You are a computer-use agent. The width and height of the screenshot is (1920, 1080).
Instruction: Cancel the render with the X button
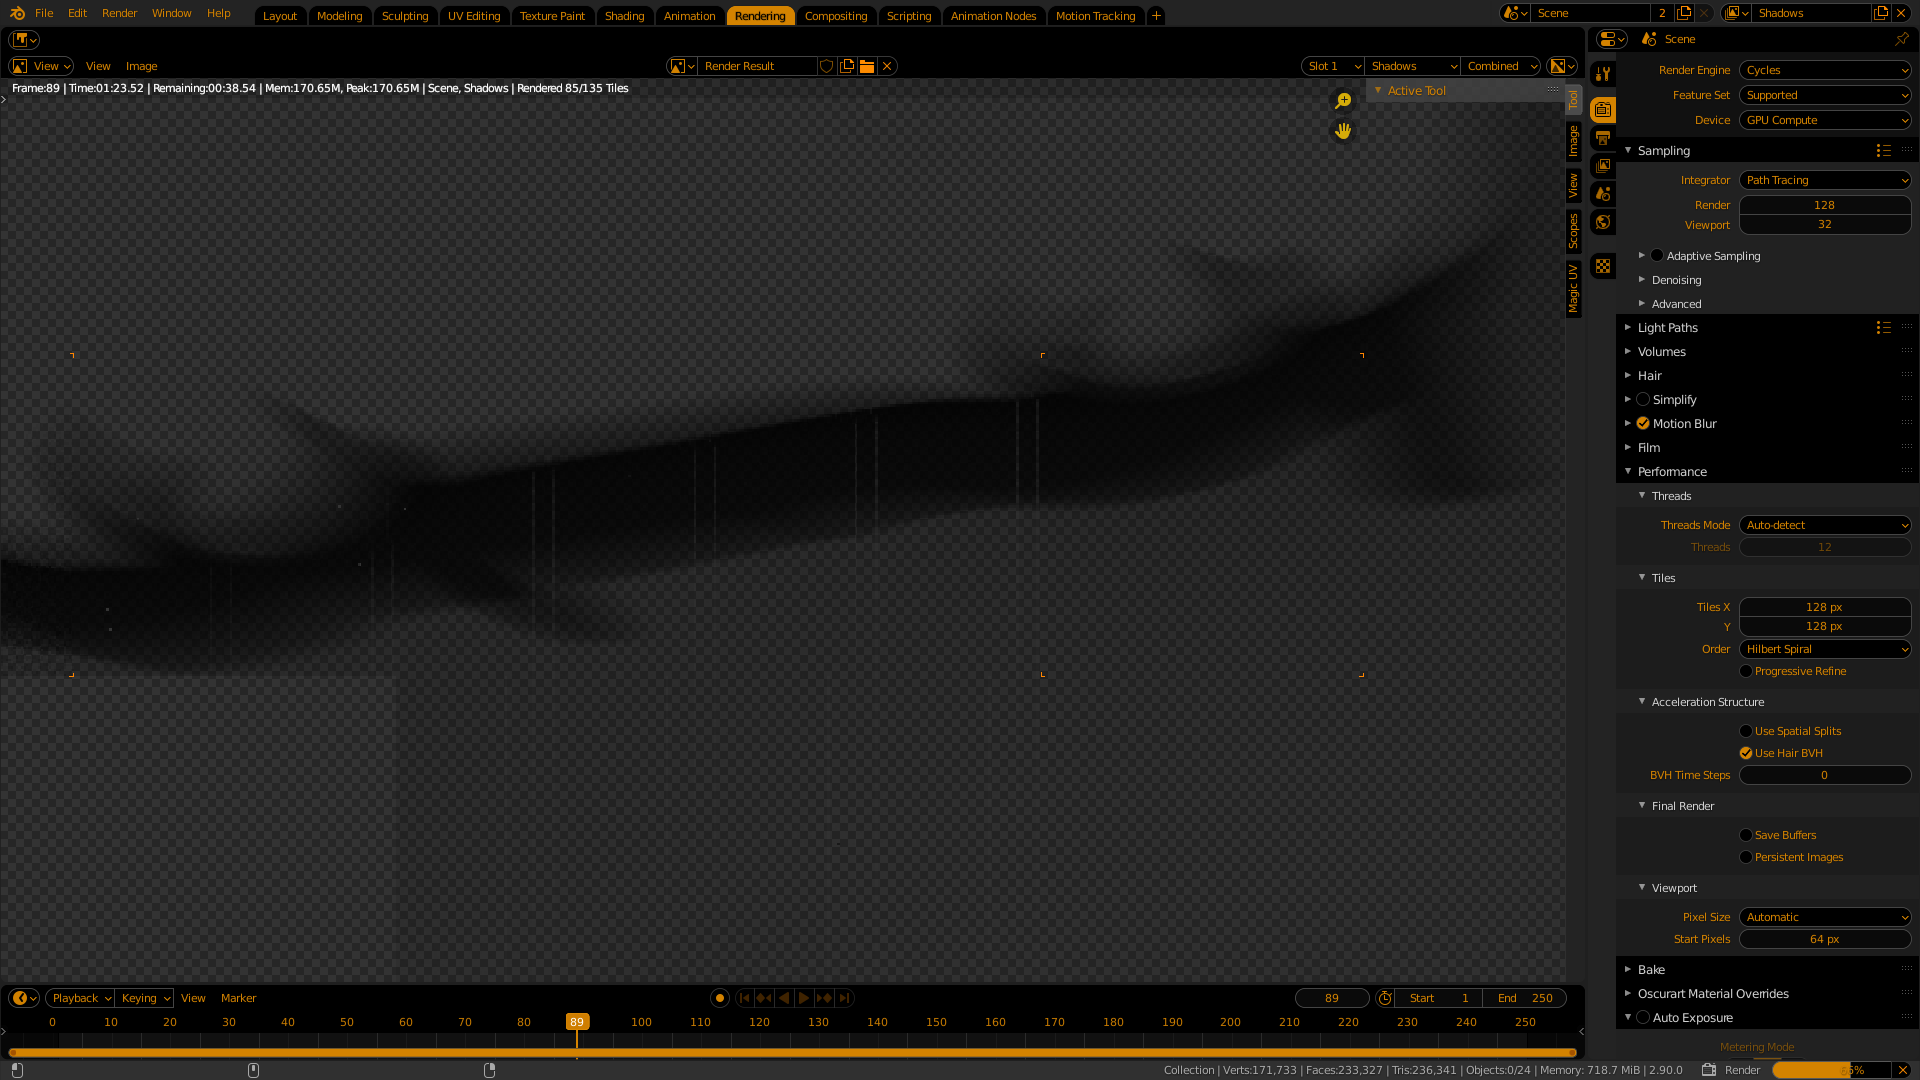[x=1903, y=1070]
